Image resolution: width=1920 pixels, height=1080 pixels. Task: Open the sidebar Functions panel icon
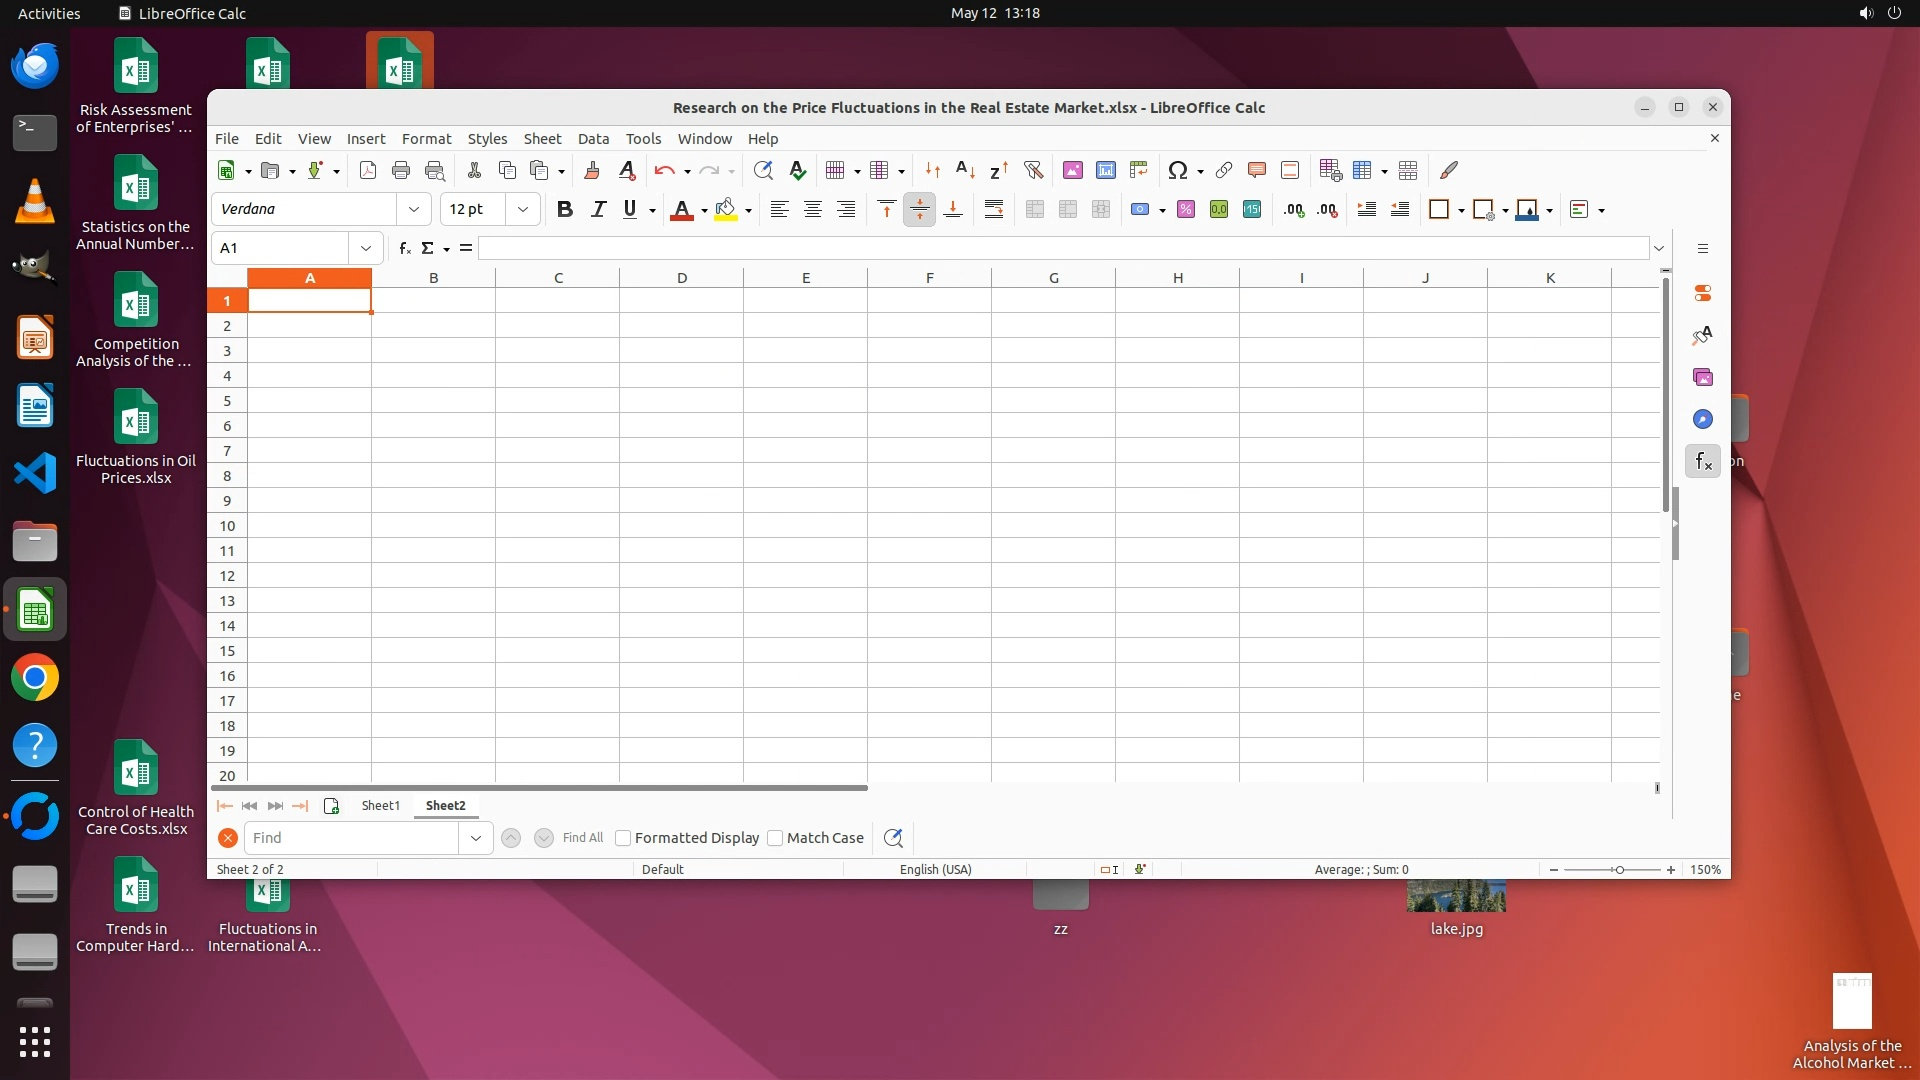(1702, 461)
